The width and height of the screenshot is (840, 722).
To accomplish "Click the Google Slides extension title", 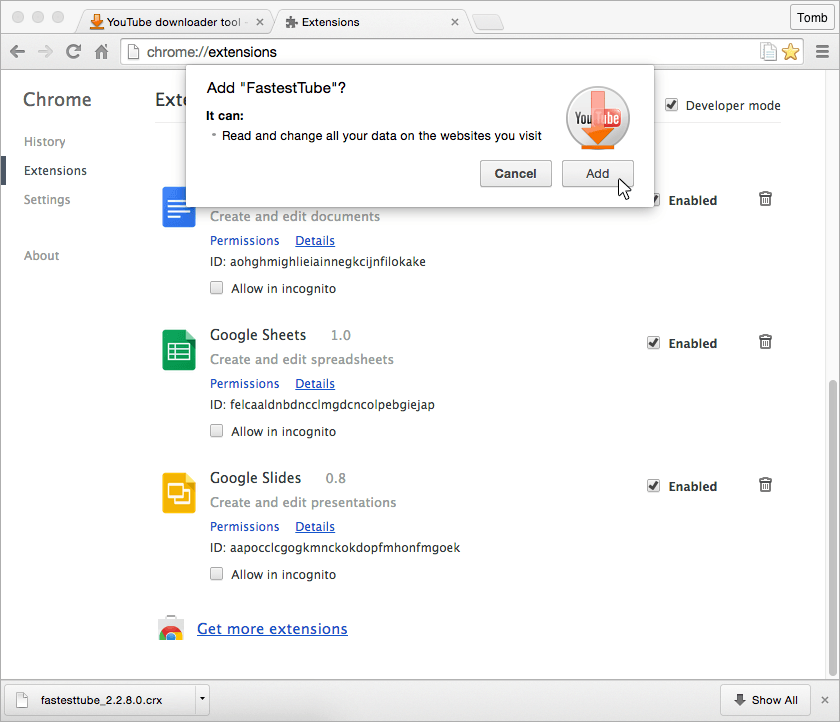I will [256, 478].
